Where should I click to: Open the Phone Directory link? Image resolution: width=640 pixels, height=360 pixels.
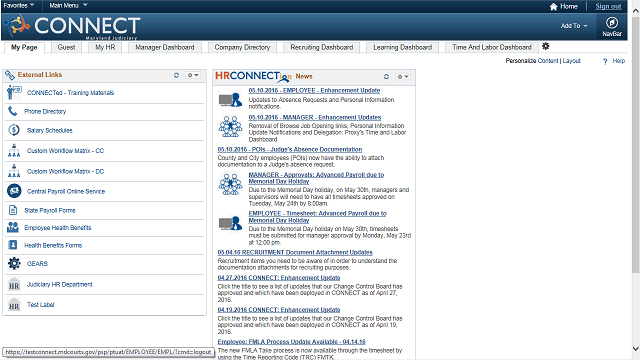pyautogui.click(x=45, y=111)
